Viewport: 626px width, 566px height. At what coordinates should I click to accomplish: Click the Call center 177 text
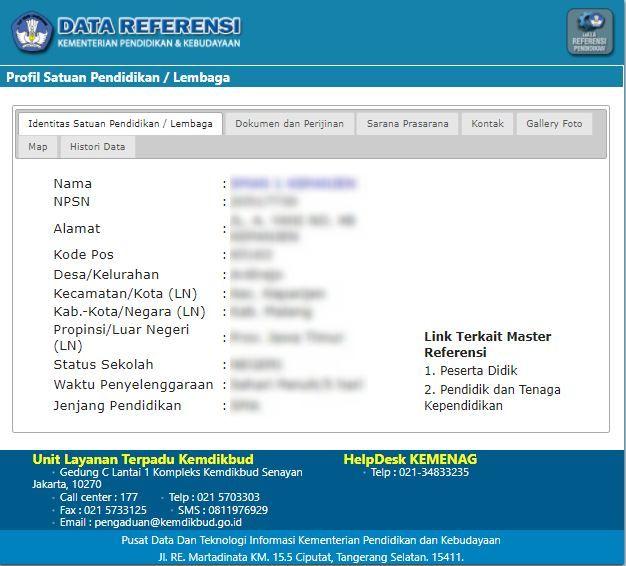99,497
